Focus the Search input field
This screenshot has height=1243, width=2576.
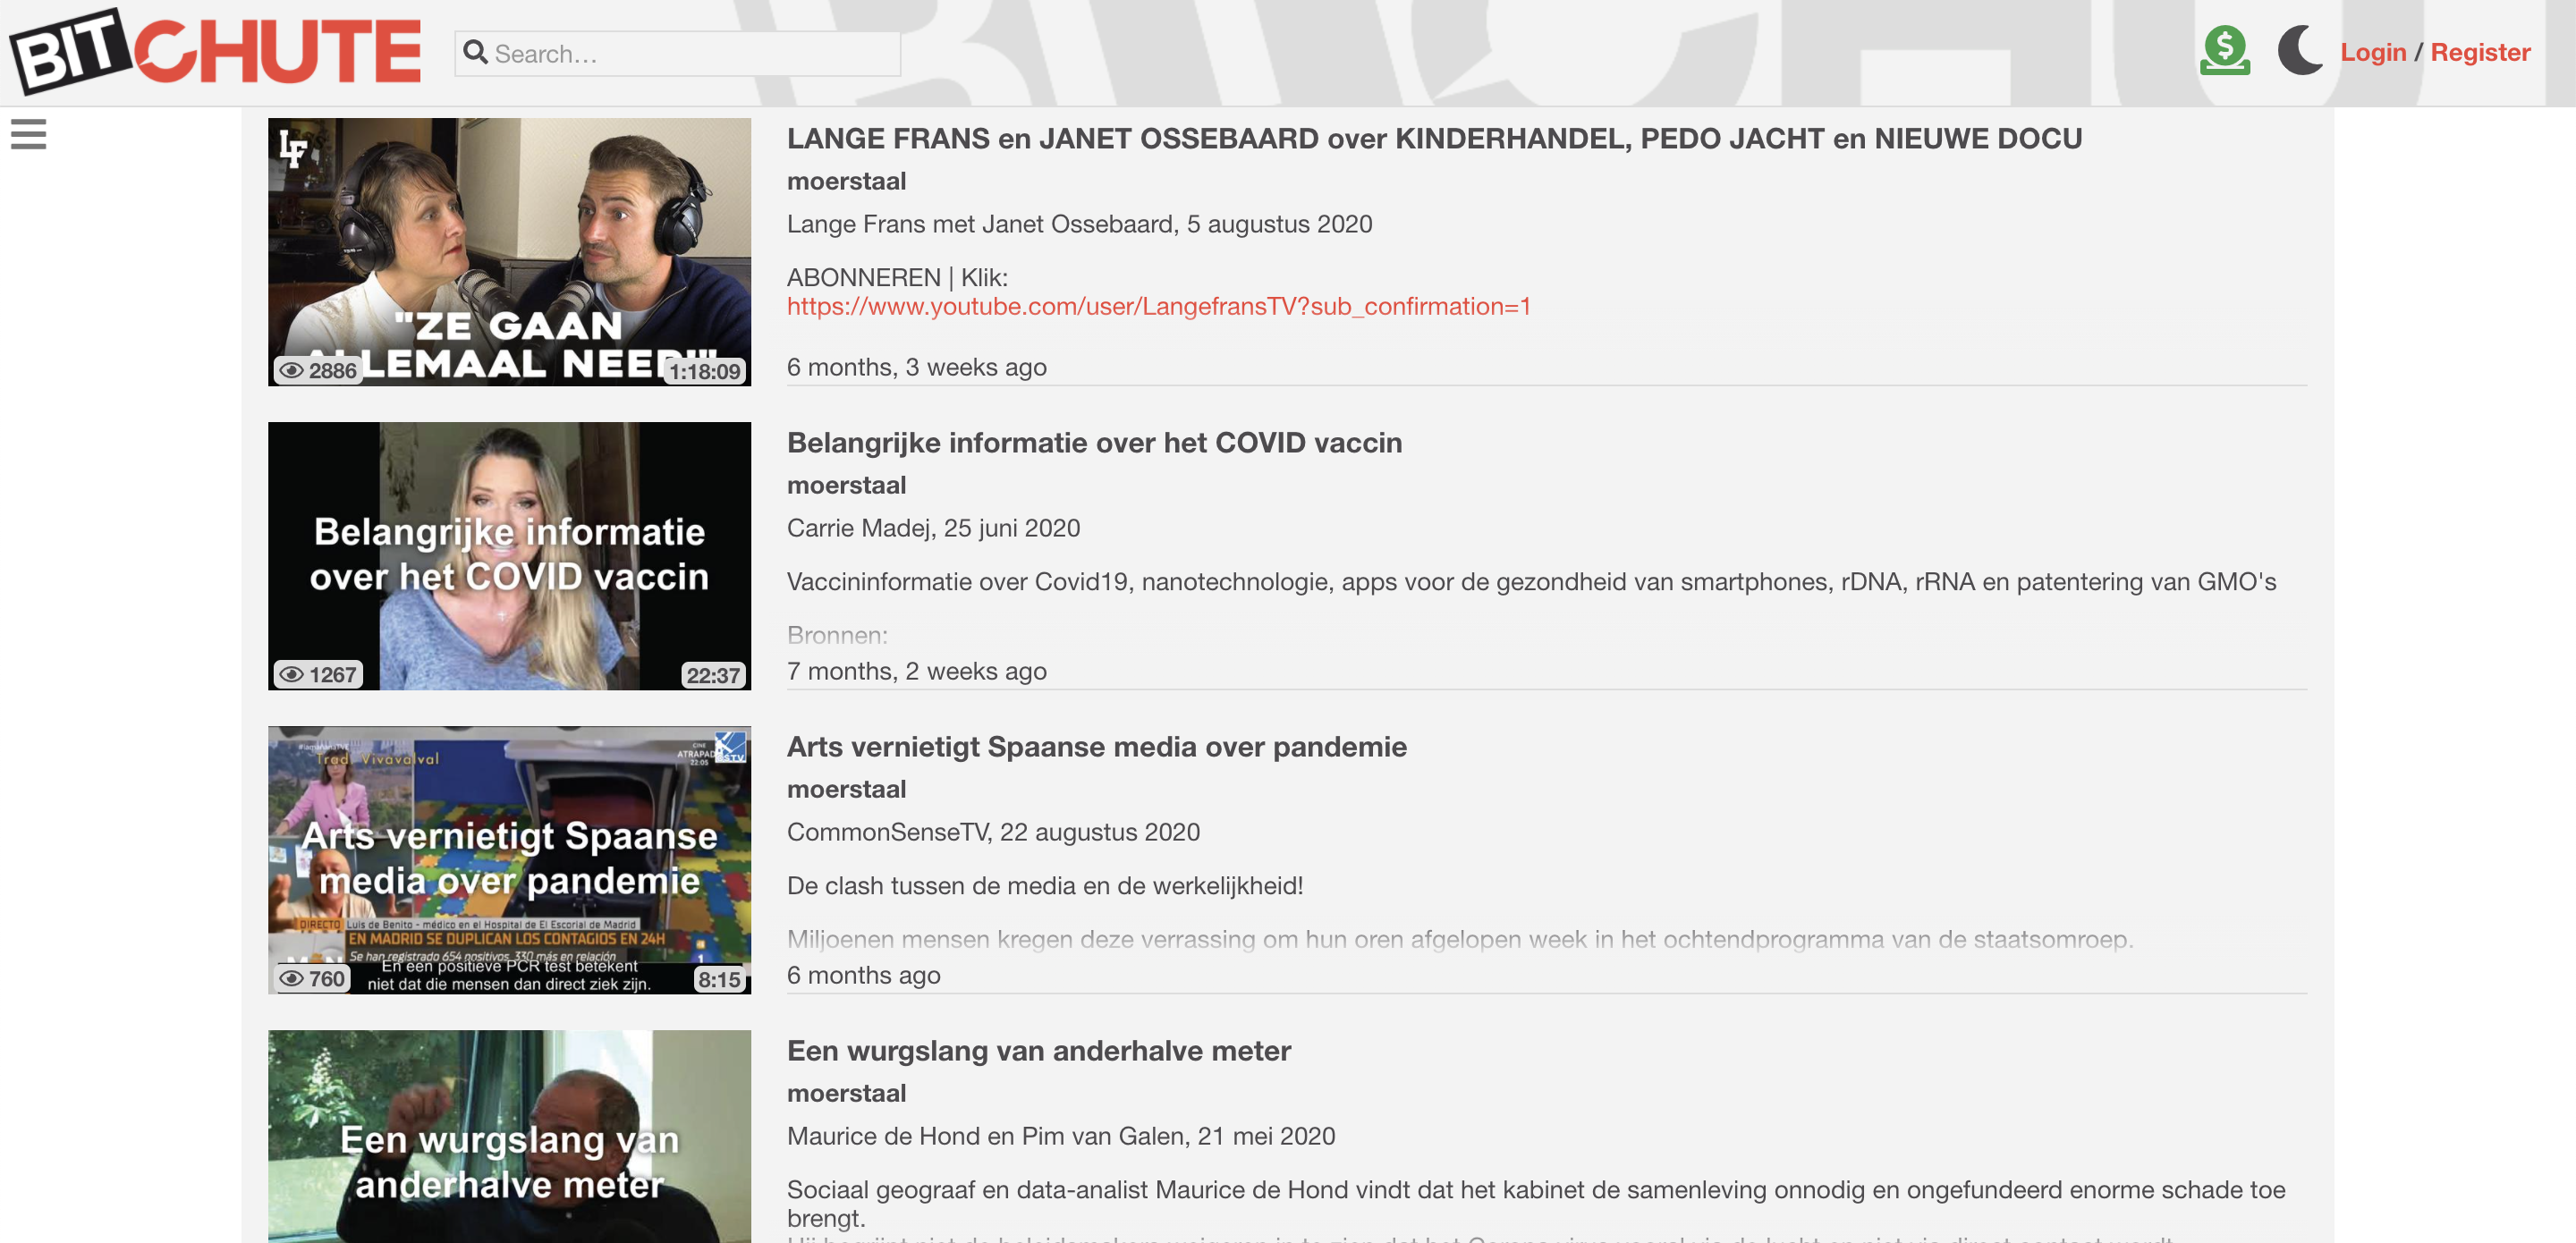pos(677,53)
